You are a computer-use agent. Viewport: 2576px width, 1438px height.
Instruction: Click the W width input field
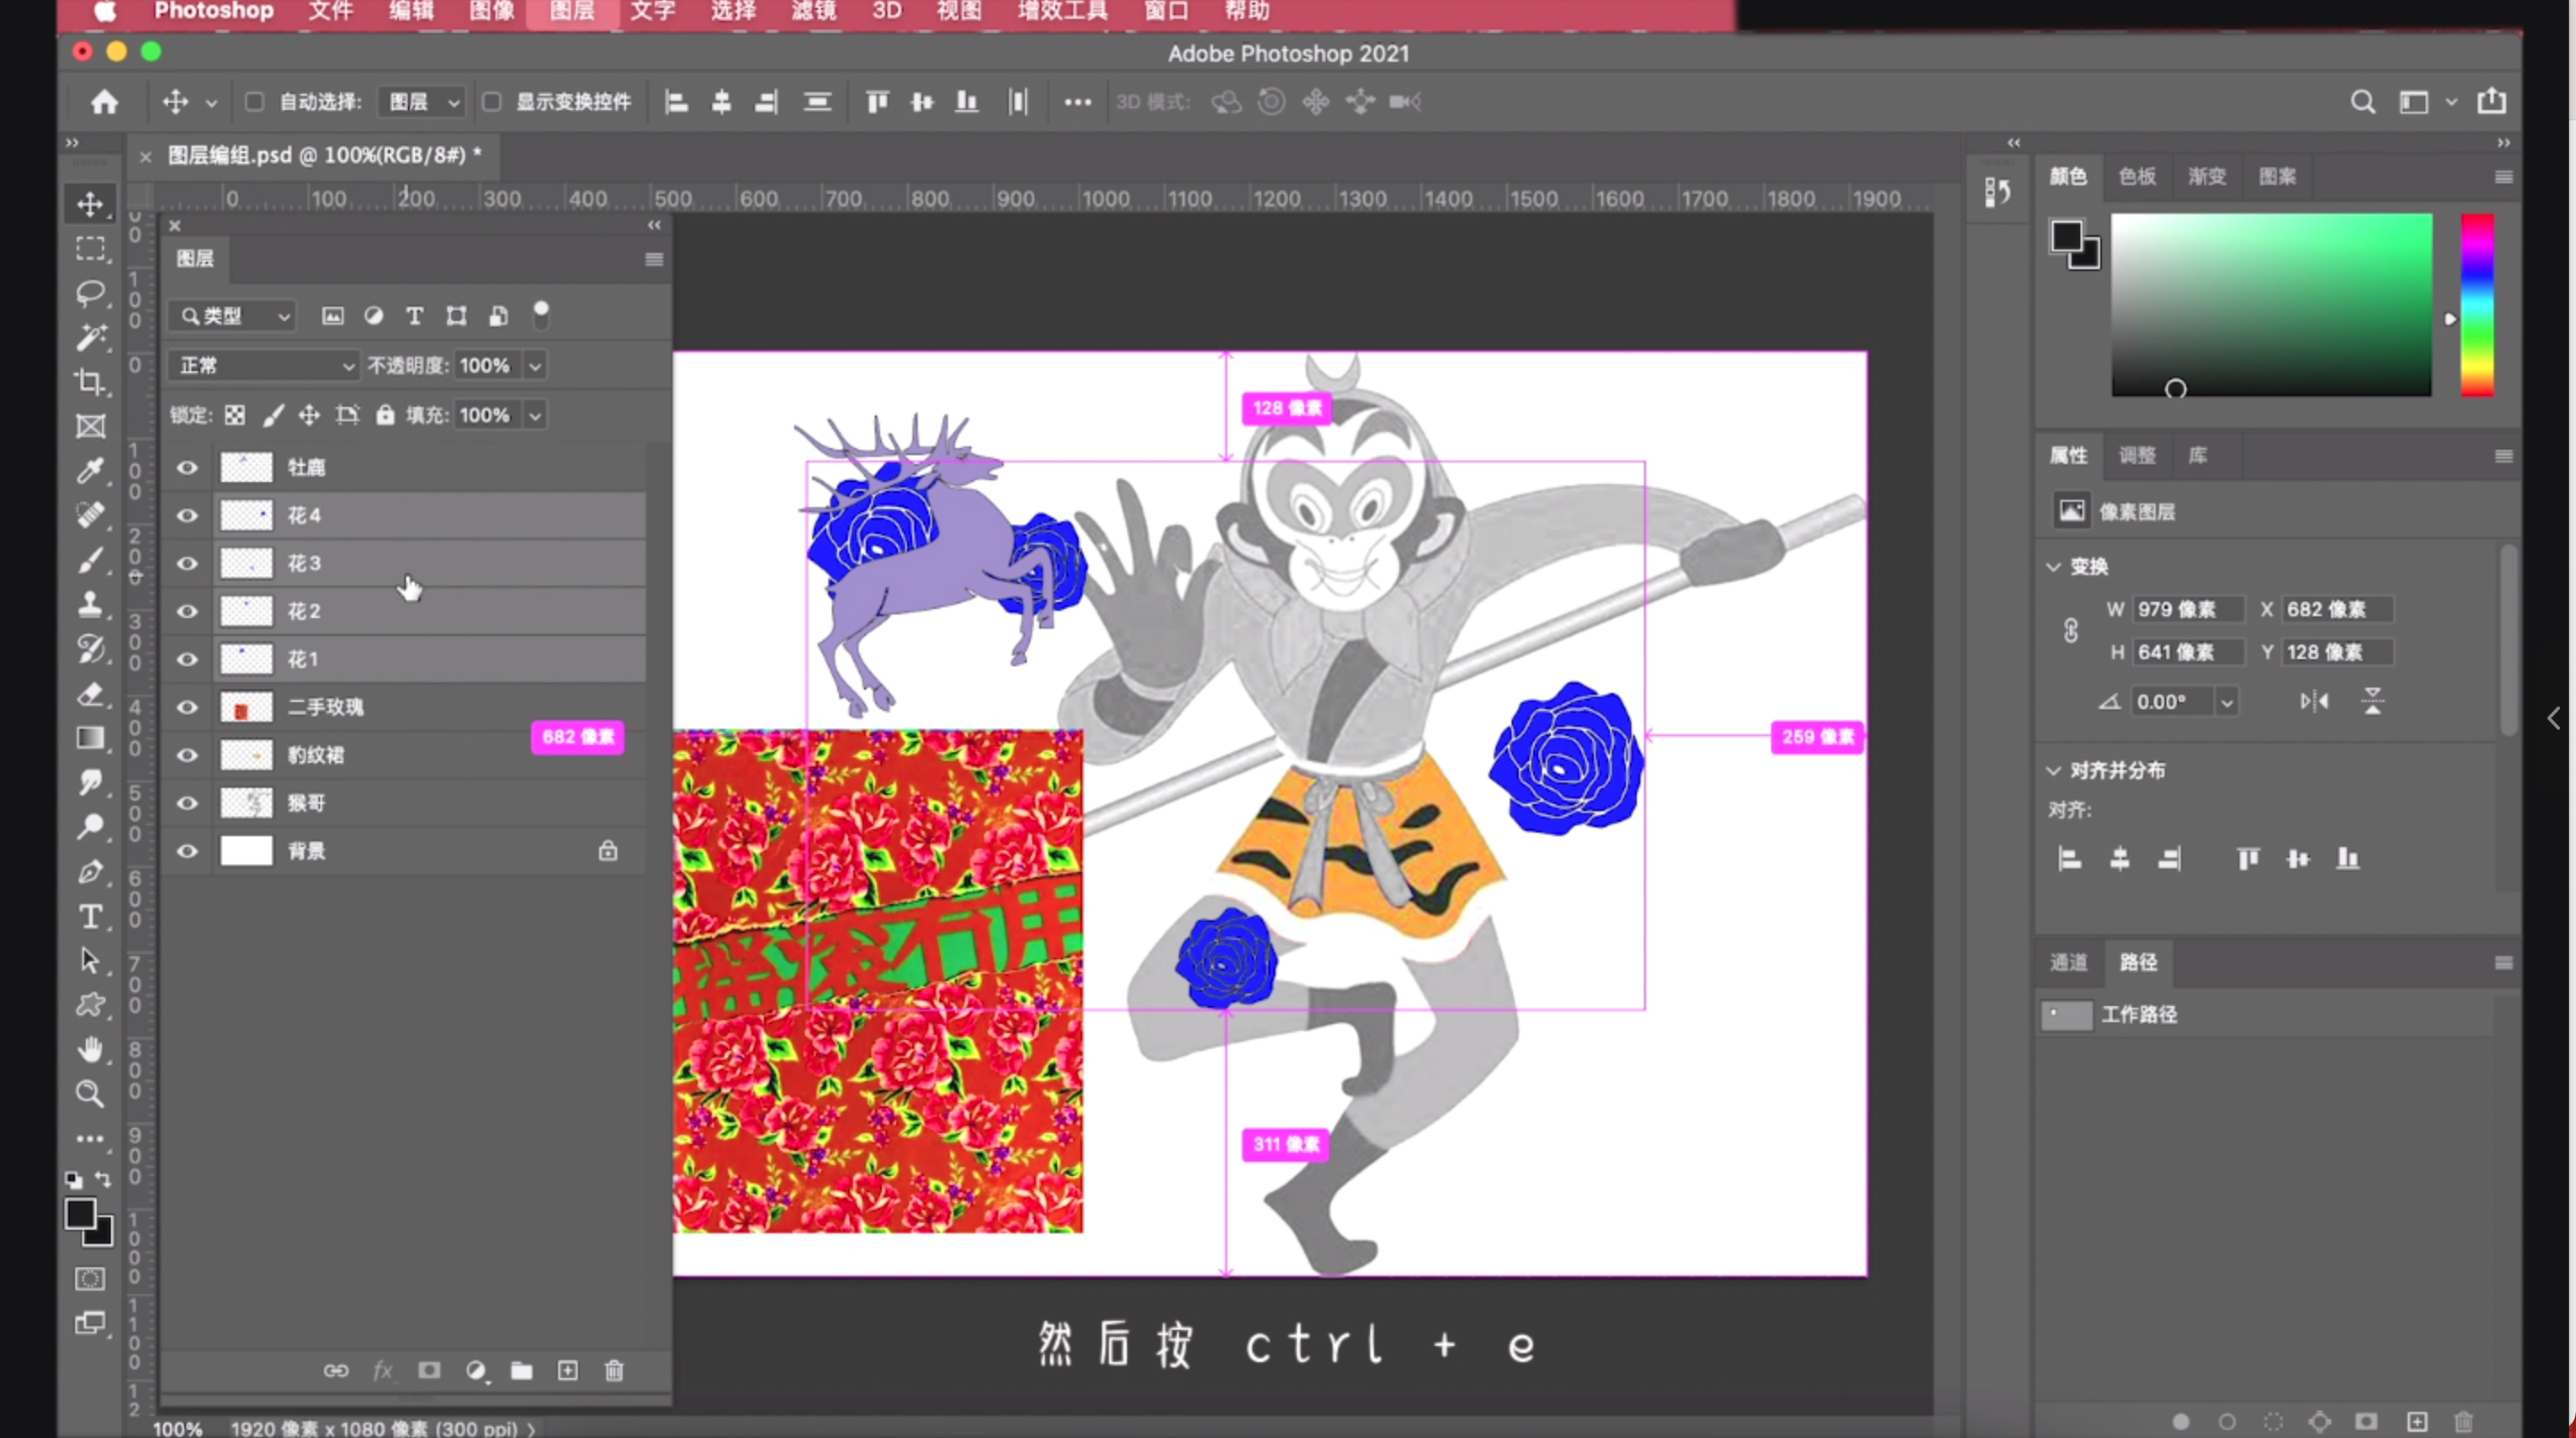coord(2187,609)
